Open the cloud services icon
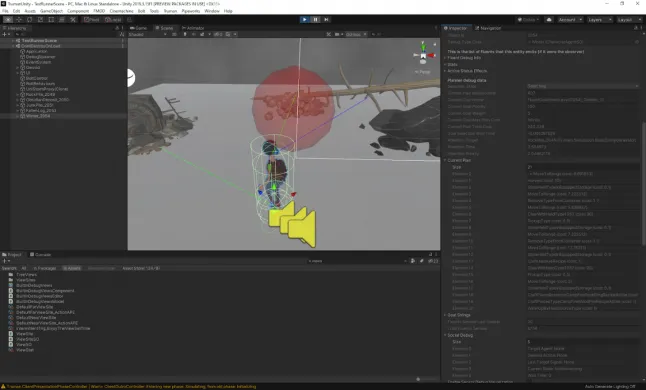 tap(549, 19)
